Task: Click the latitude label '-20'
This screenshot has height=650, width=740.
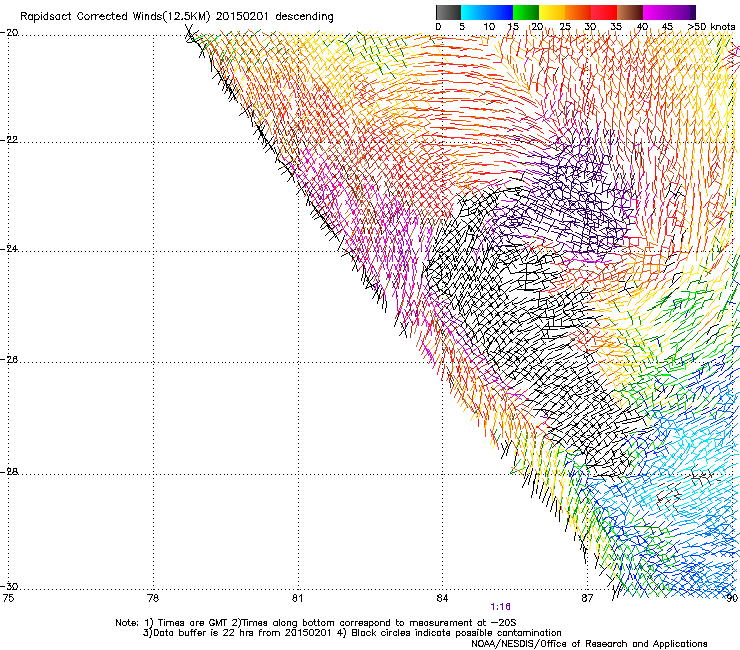Action: [9, 33]
